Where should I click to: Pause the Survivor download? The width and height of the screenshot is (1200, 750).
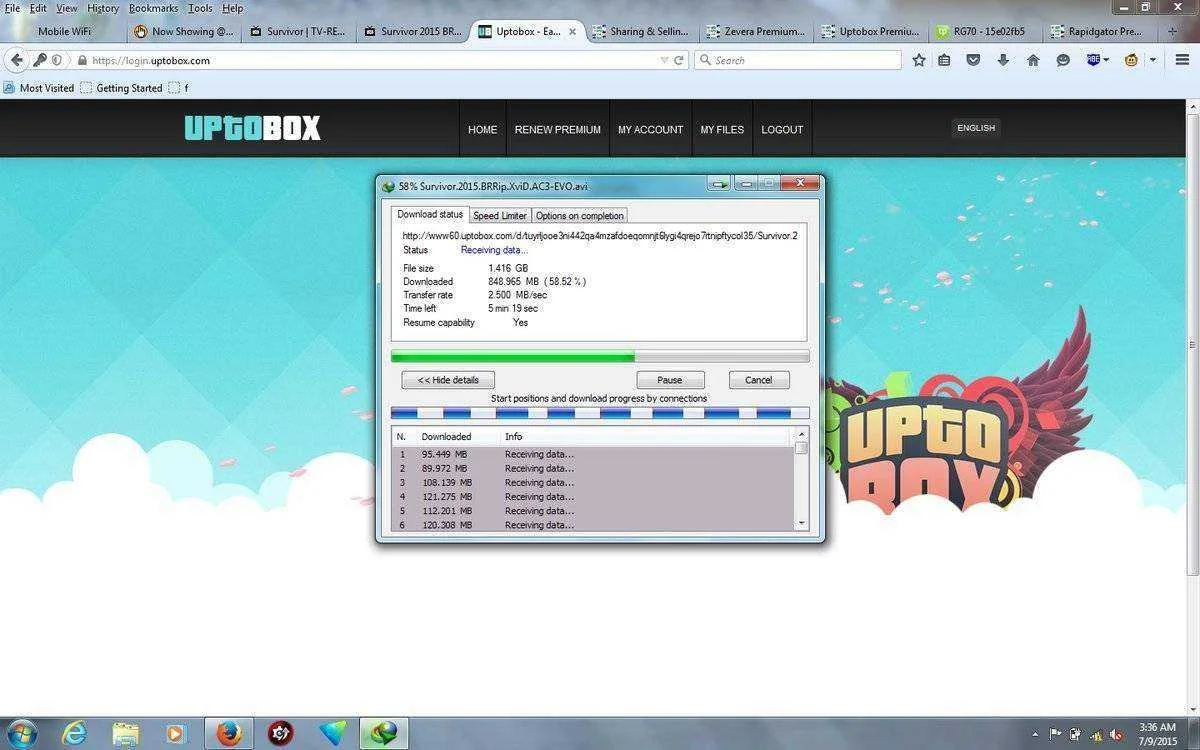click(x=670, y=380)
